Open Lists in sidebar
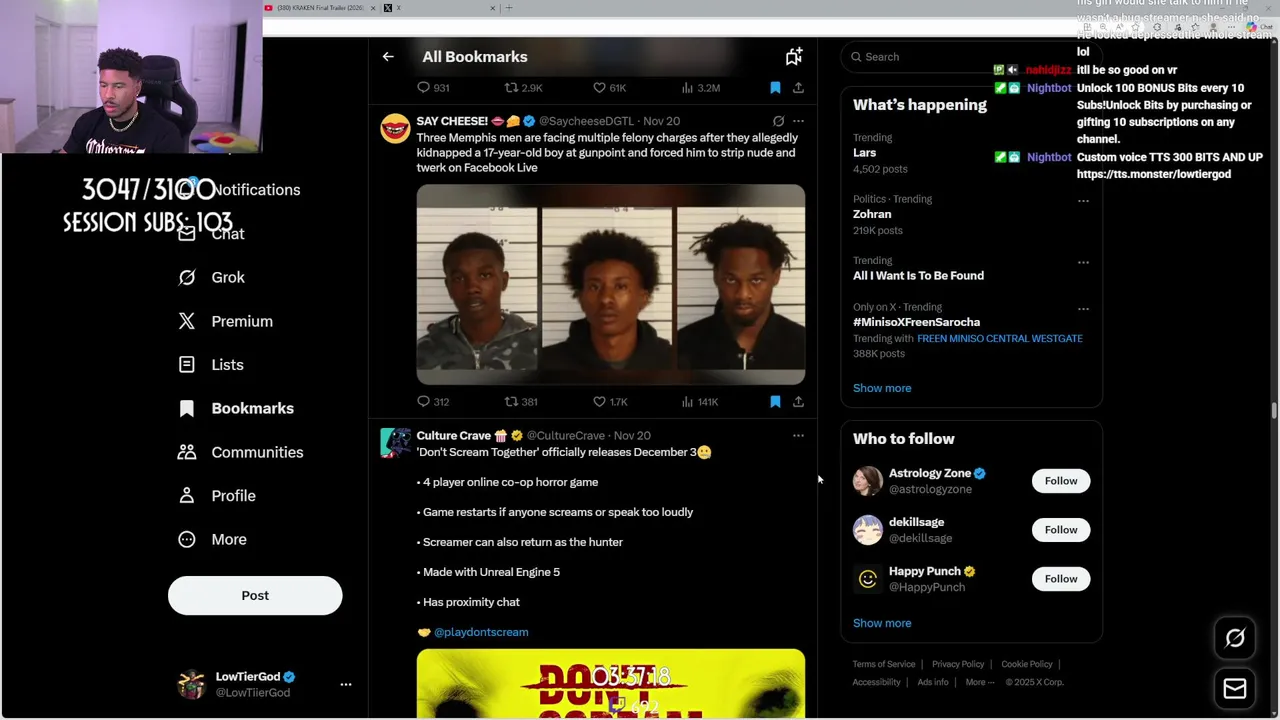This screenshot has width=1280, height=720. coord(210,365)
